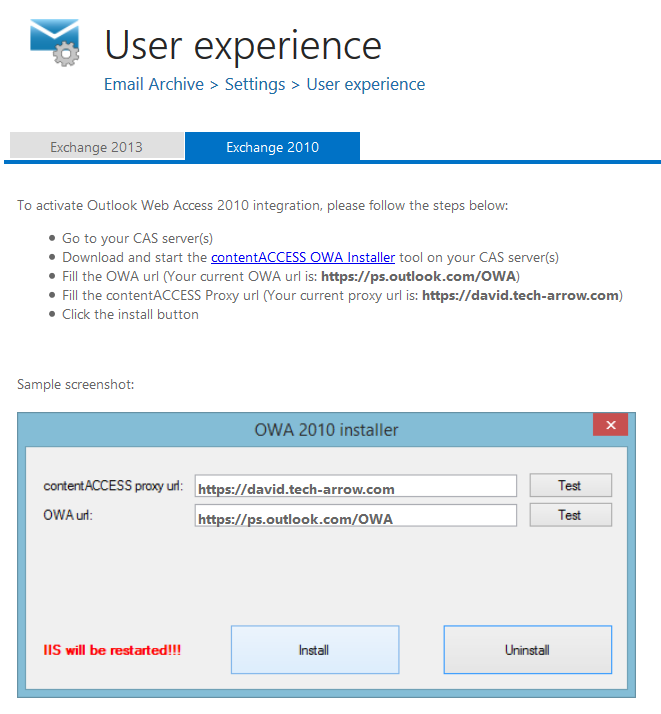Click the 'Sample screenshot:' label

(x=76, y=384)
